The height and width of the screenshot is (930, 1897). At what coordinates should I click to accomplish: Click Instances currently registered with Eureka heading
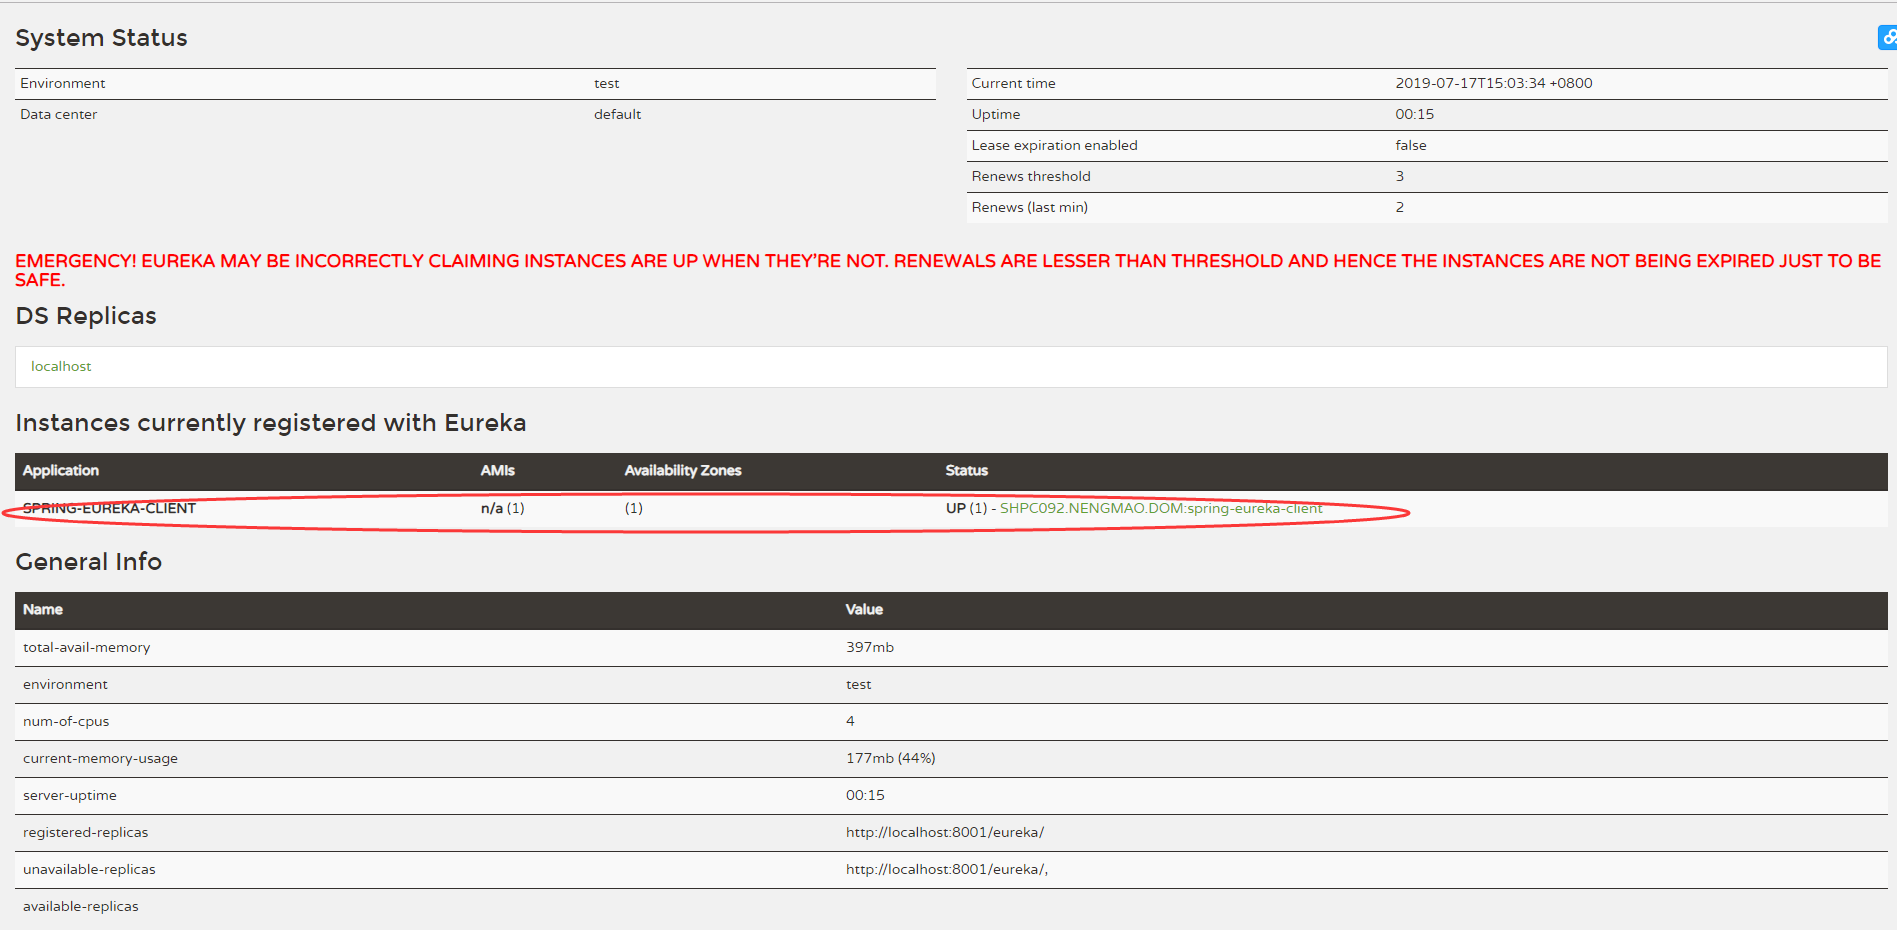[x=270, y=423]
